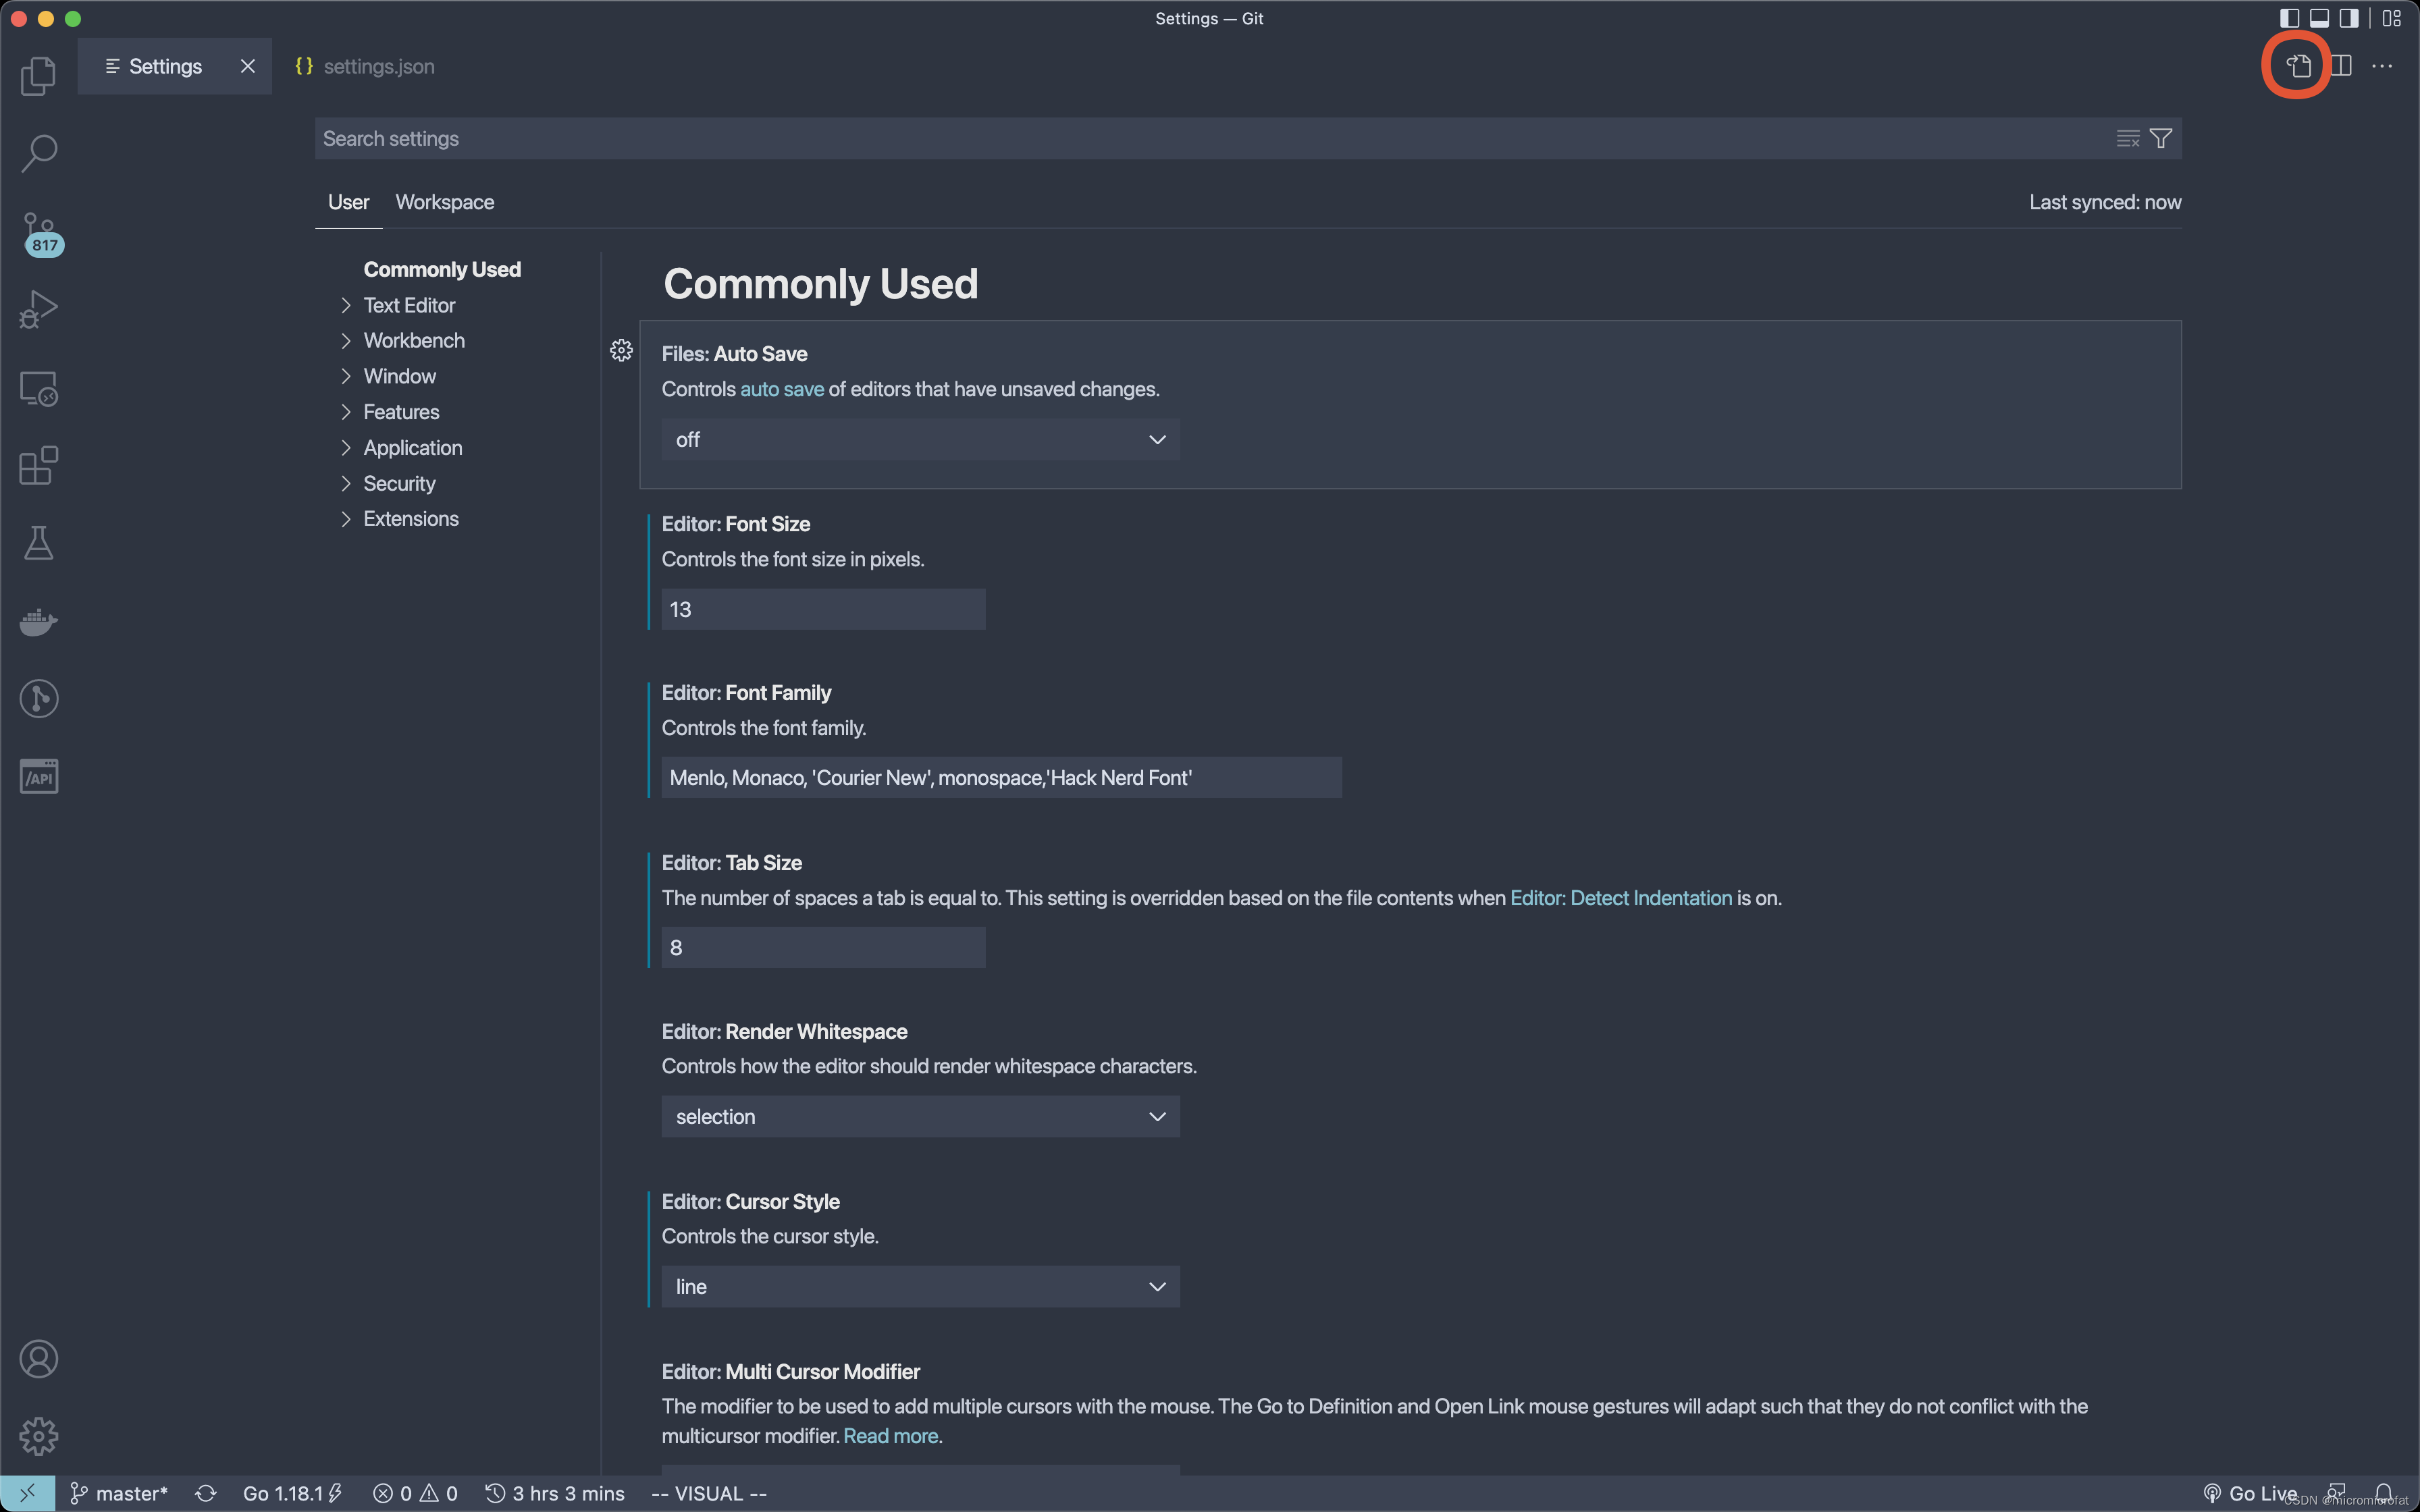2420x1512 pixels.
Task: Open the Docker view icon
Action: coord(38,621)
